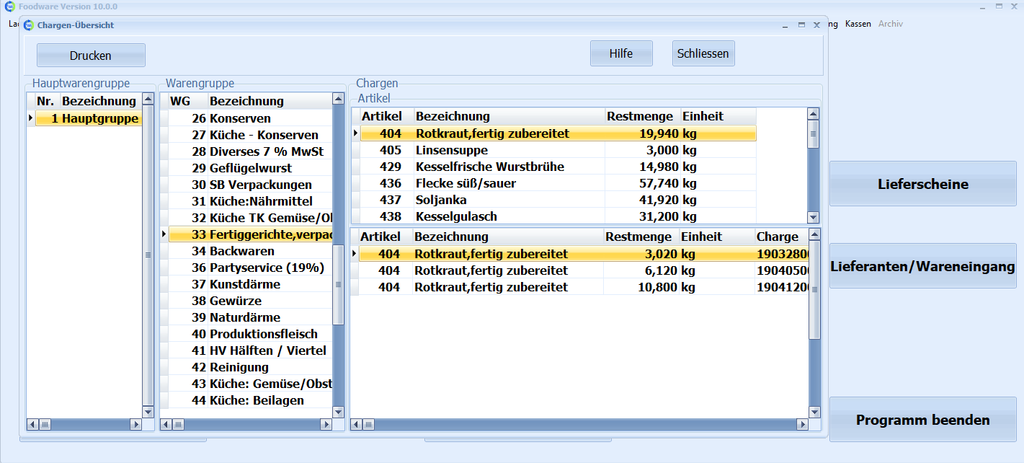Open Hilfe in Chargen-Übersicht
The width and height of the screenshot is (1024, 463).
point(621,54)
